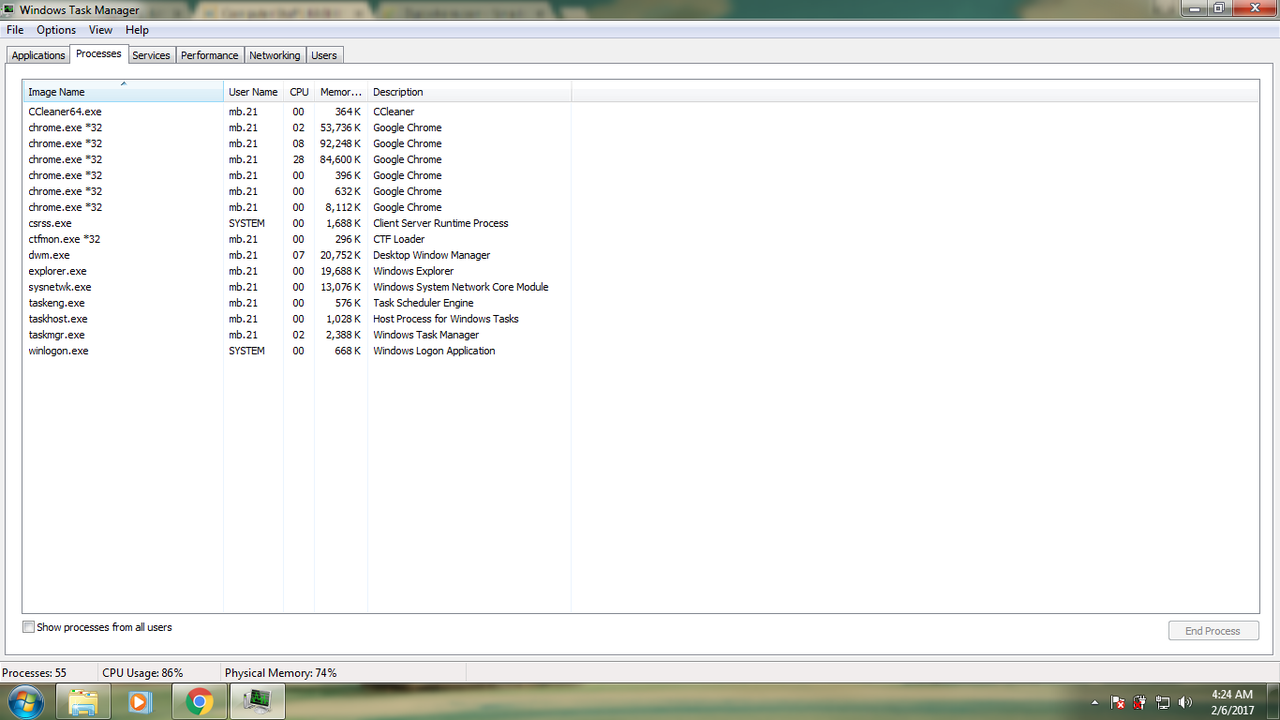Click the Desktop Window Manager description

432,256
